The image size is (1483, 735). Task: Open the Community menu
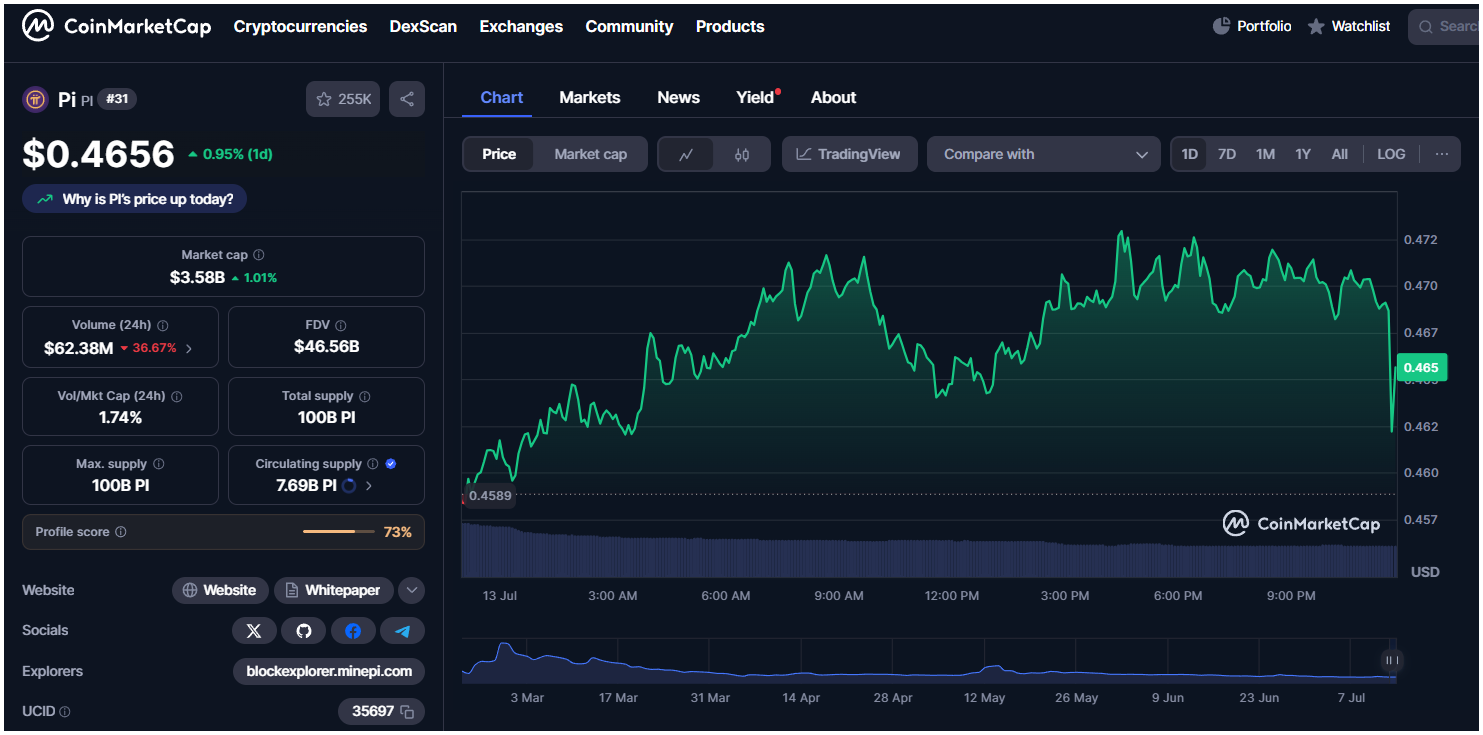pos(629,27)
